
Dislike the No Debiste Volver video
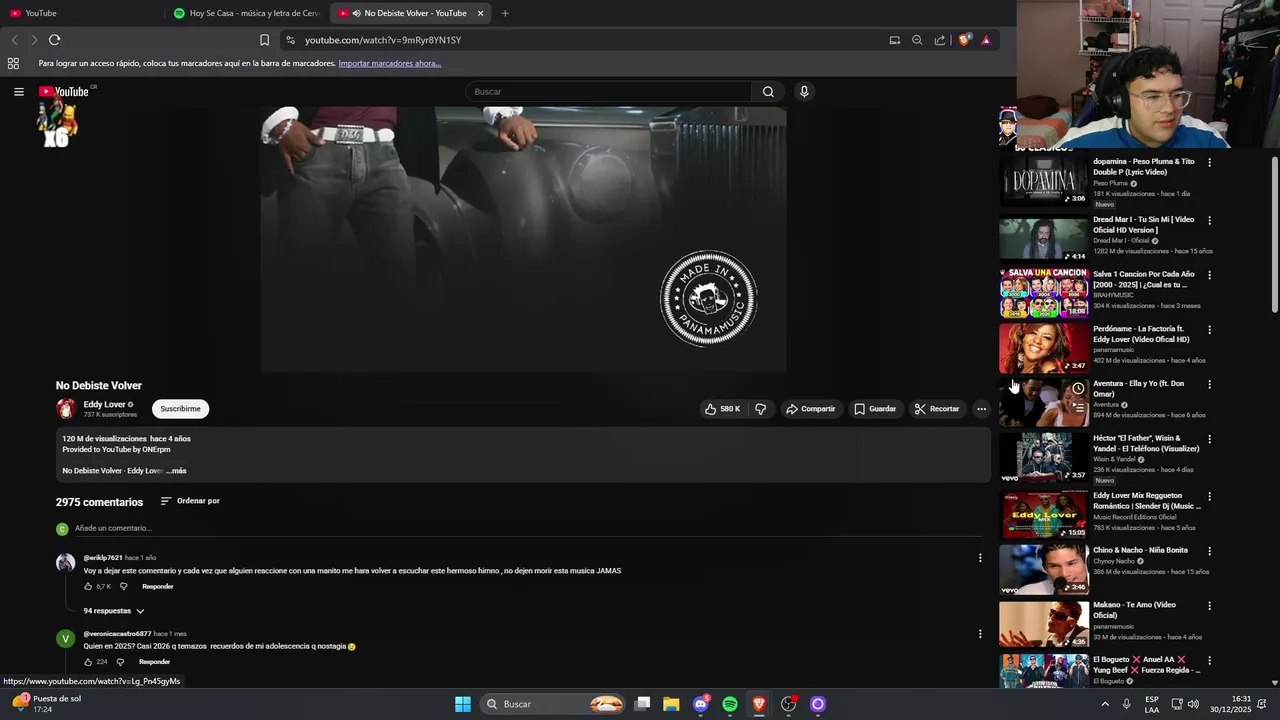click(761, 409)
